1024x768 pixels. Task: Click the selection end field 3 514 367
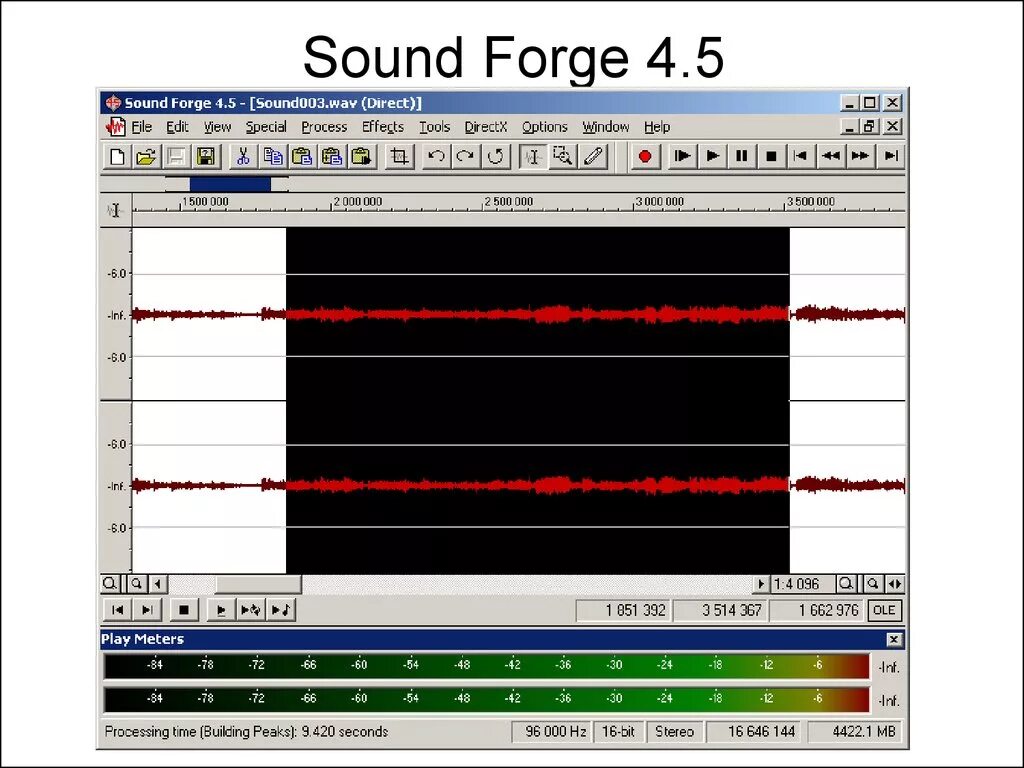click(x=721, y=610)
